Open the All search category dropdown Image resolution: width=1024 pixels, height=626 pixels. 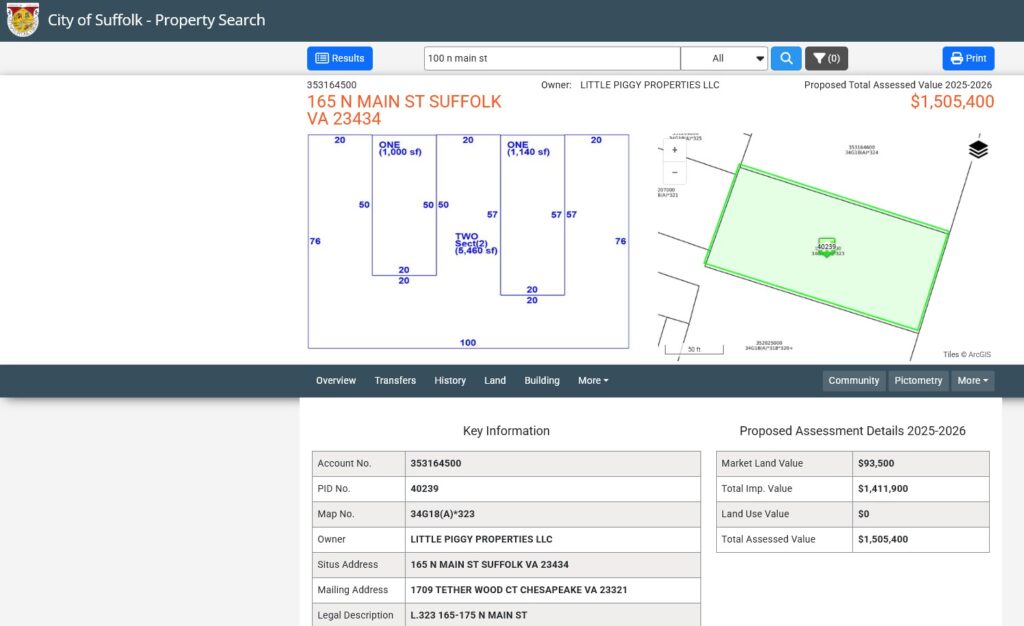(x=724, y=58)
